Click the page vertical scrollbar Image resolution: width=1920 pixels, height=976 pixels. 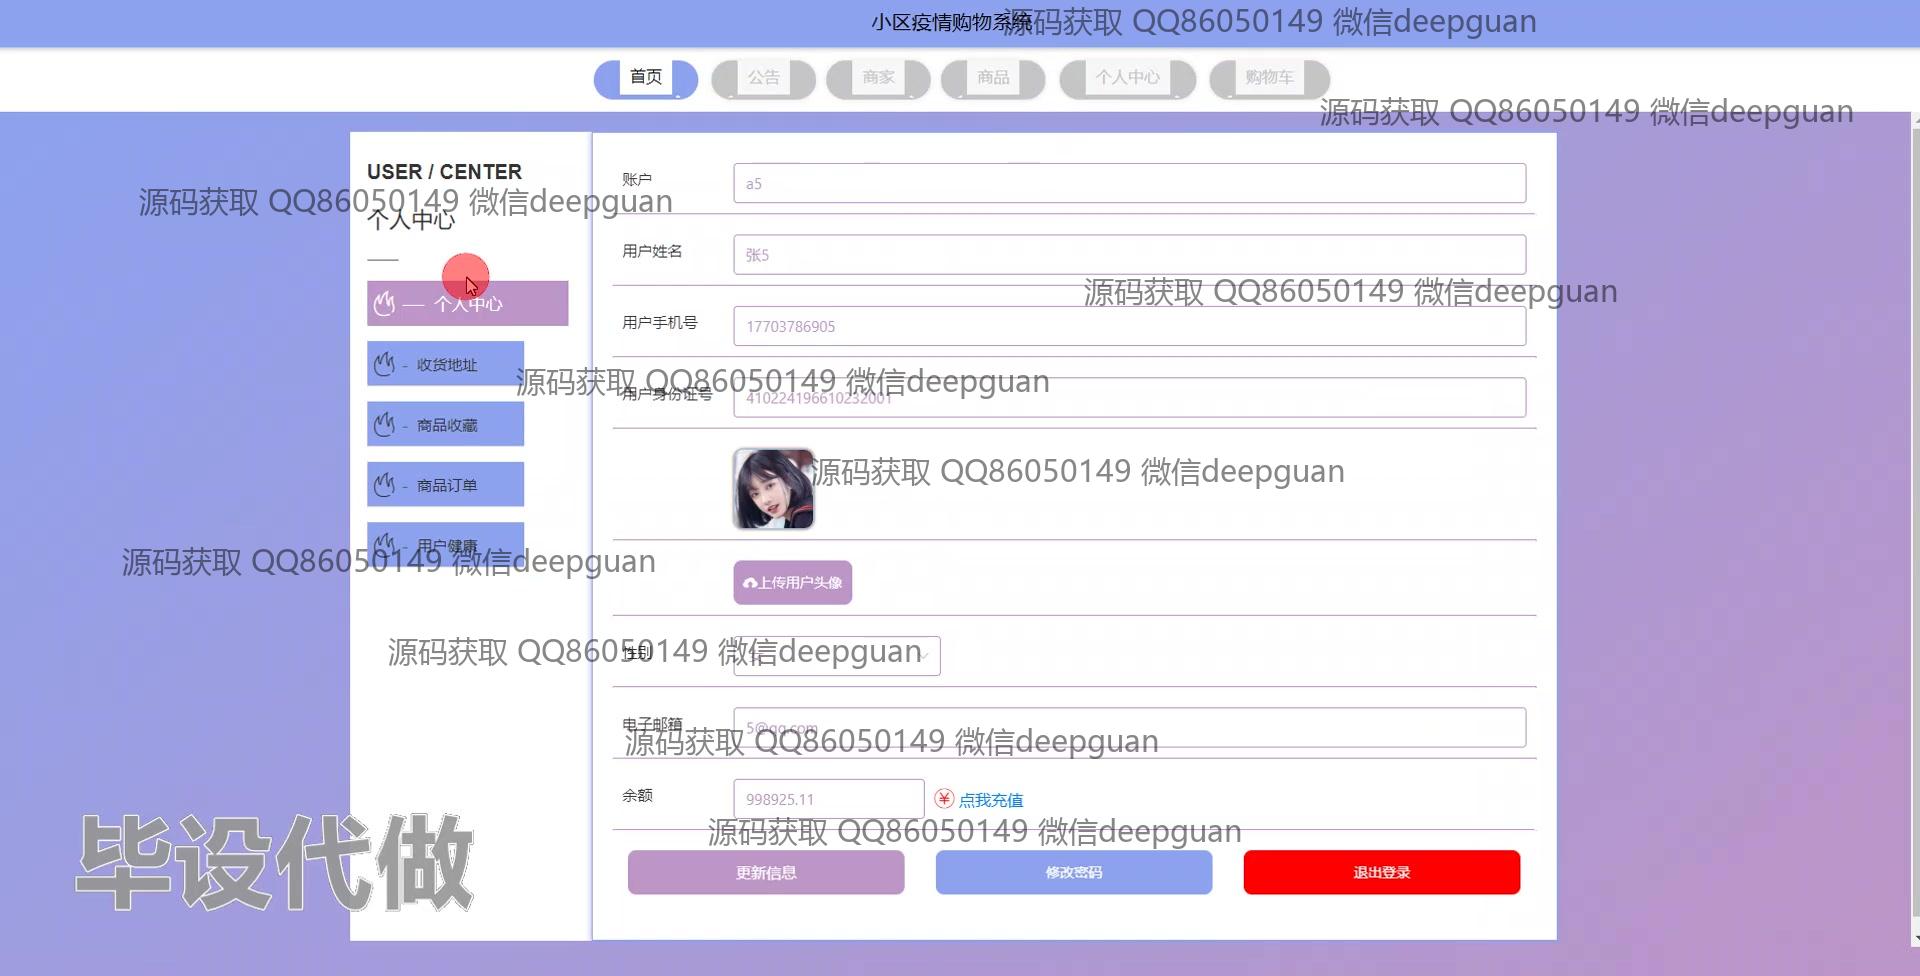1915,530
